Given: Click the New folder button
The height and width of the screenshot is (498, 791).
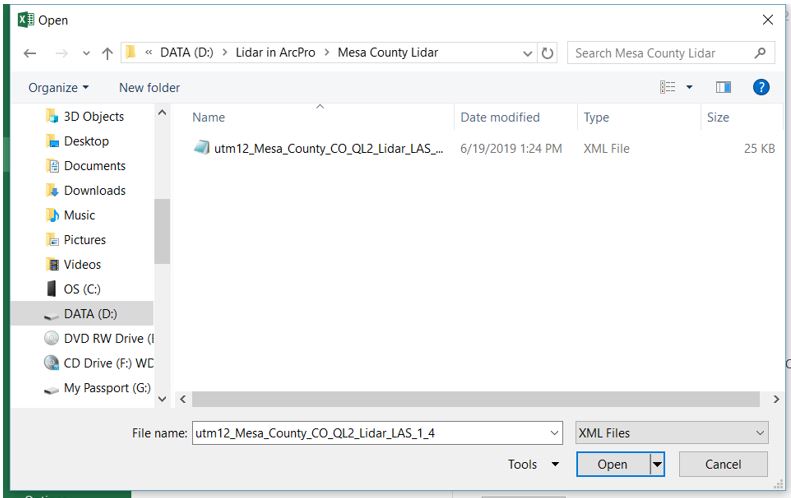Looking at the screenshot, I should [x=149, y=88].
